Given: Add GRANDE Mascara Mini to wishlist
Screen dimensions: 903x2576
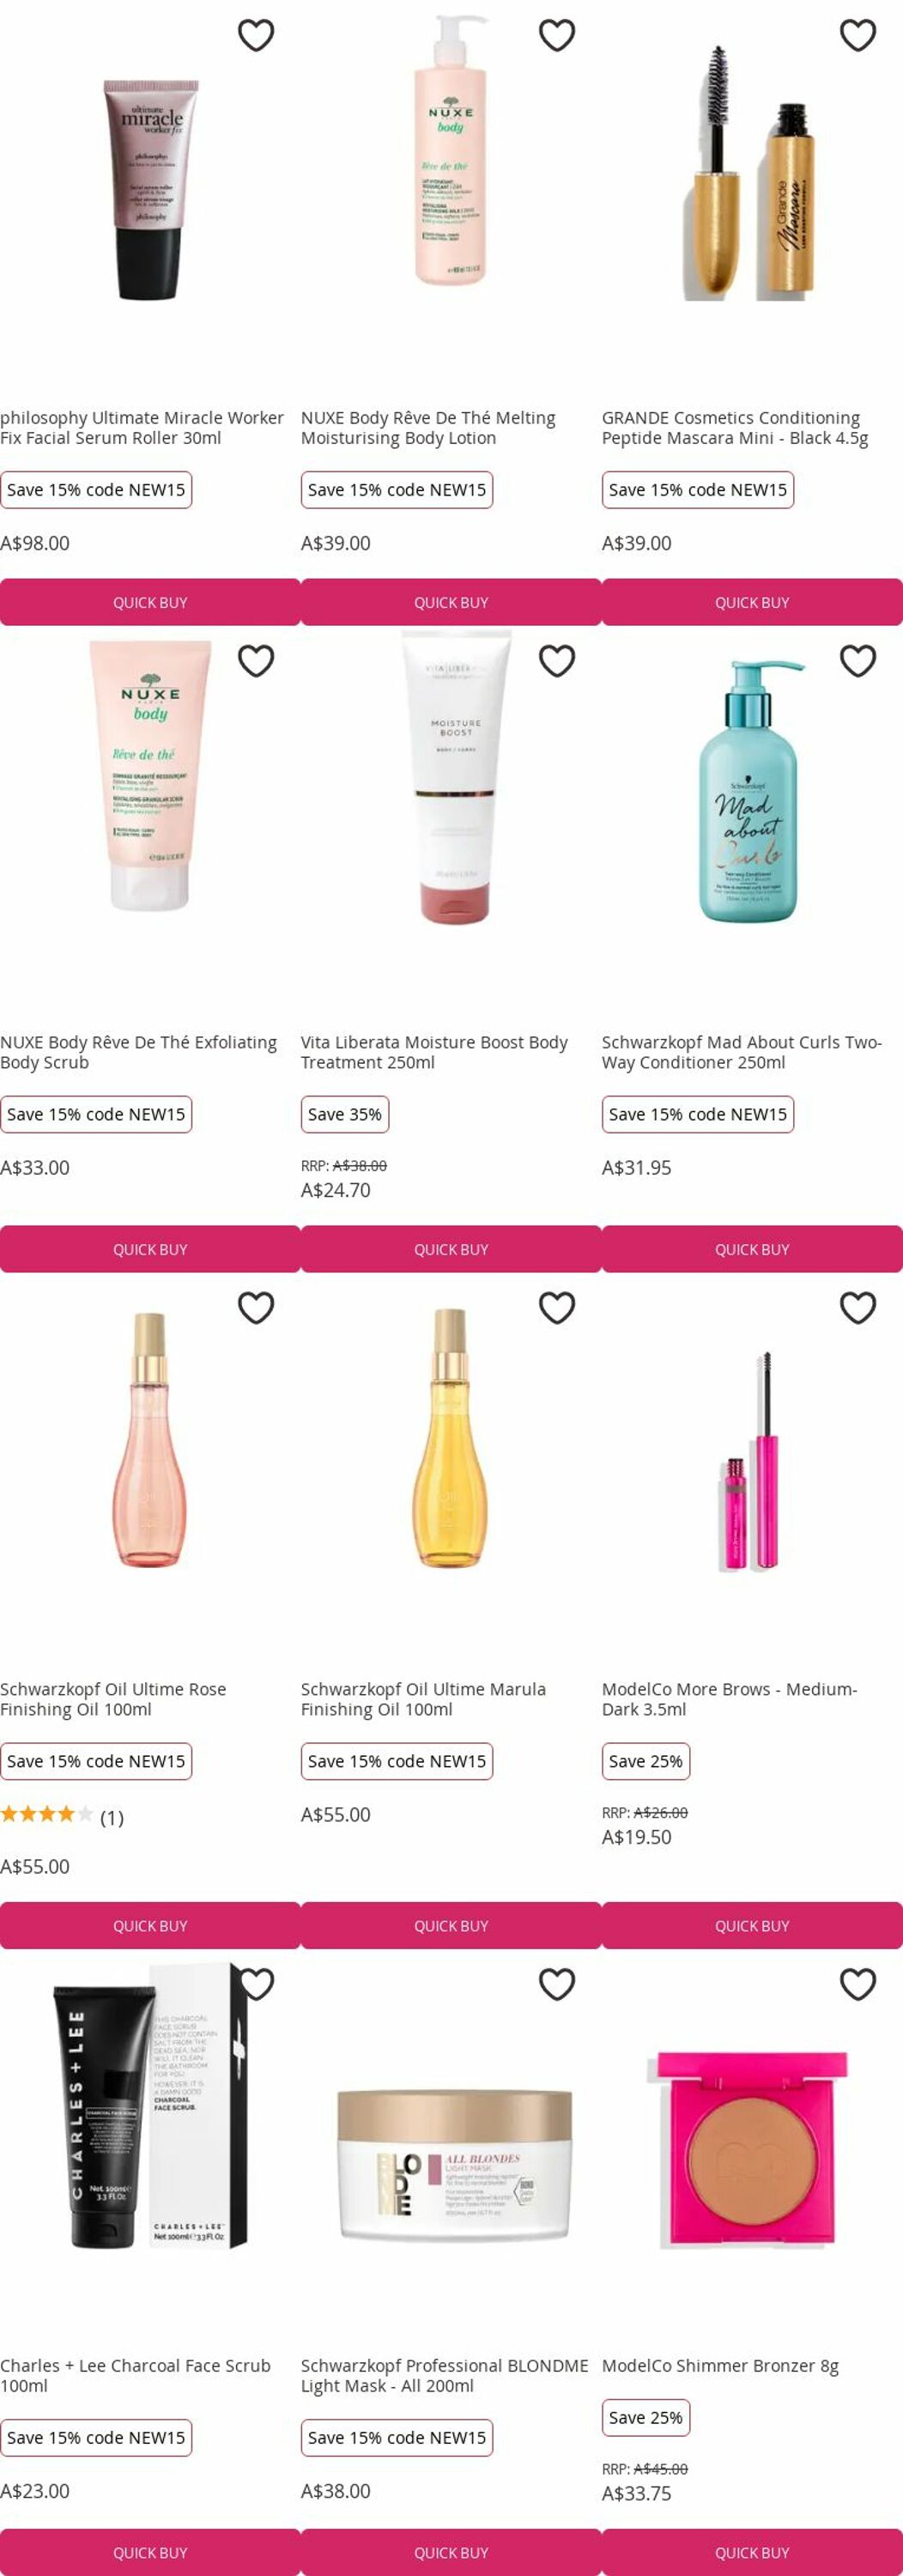Looking at the screenshot, I should (x=857, y=36).
